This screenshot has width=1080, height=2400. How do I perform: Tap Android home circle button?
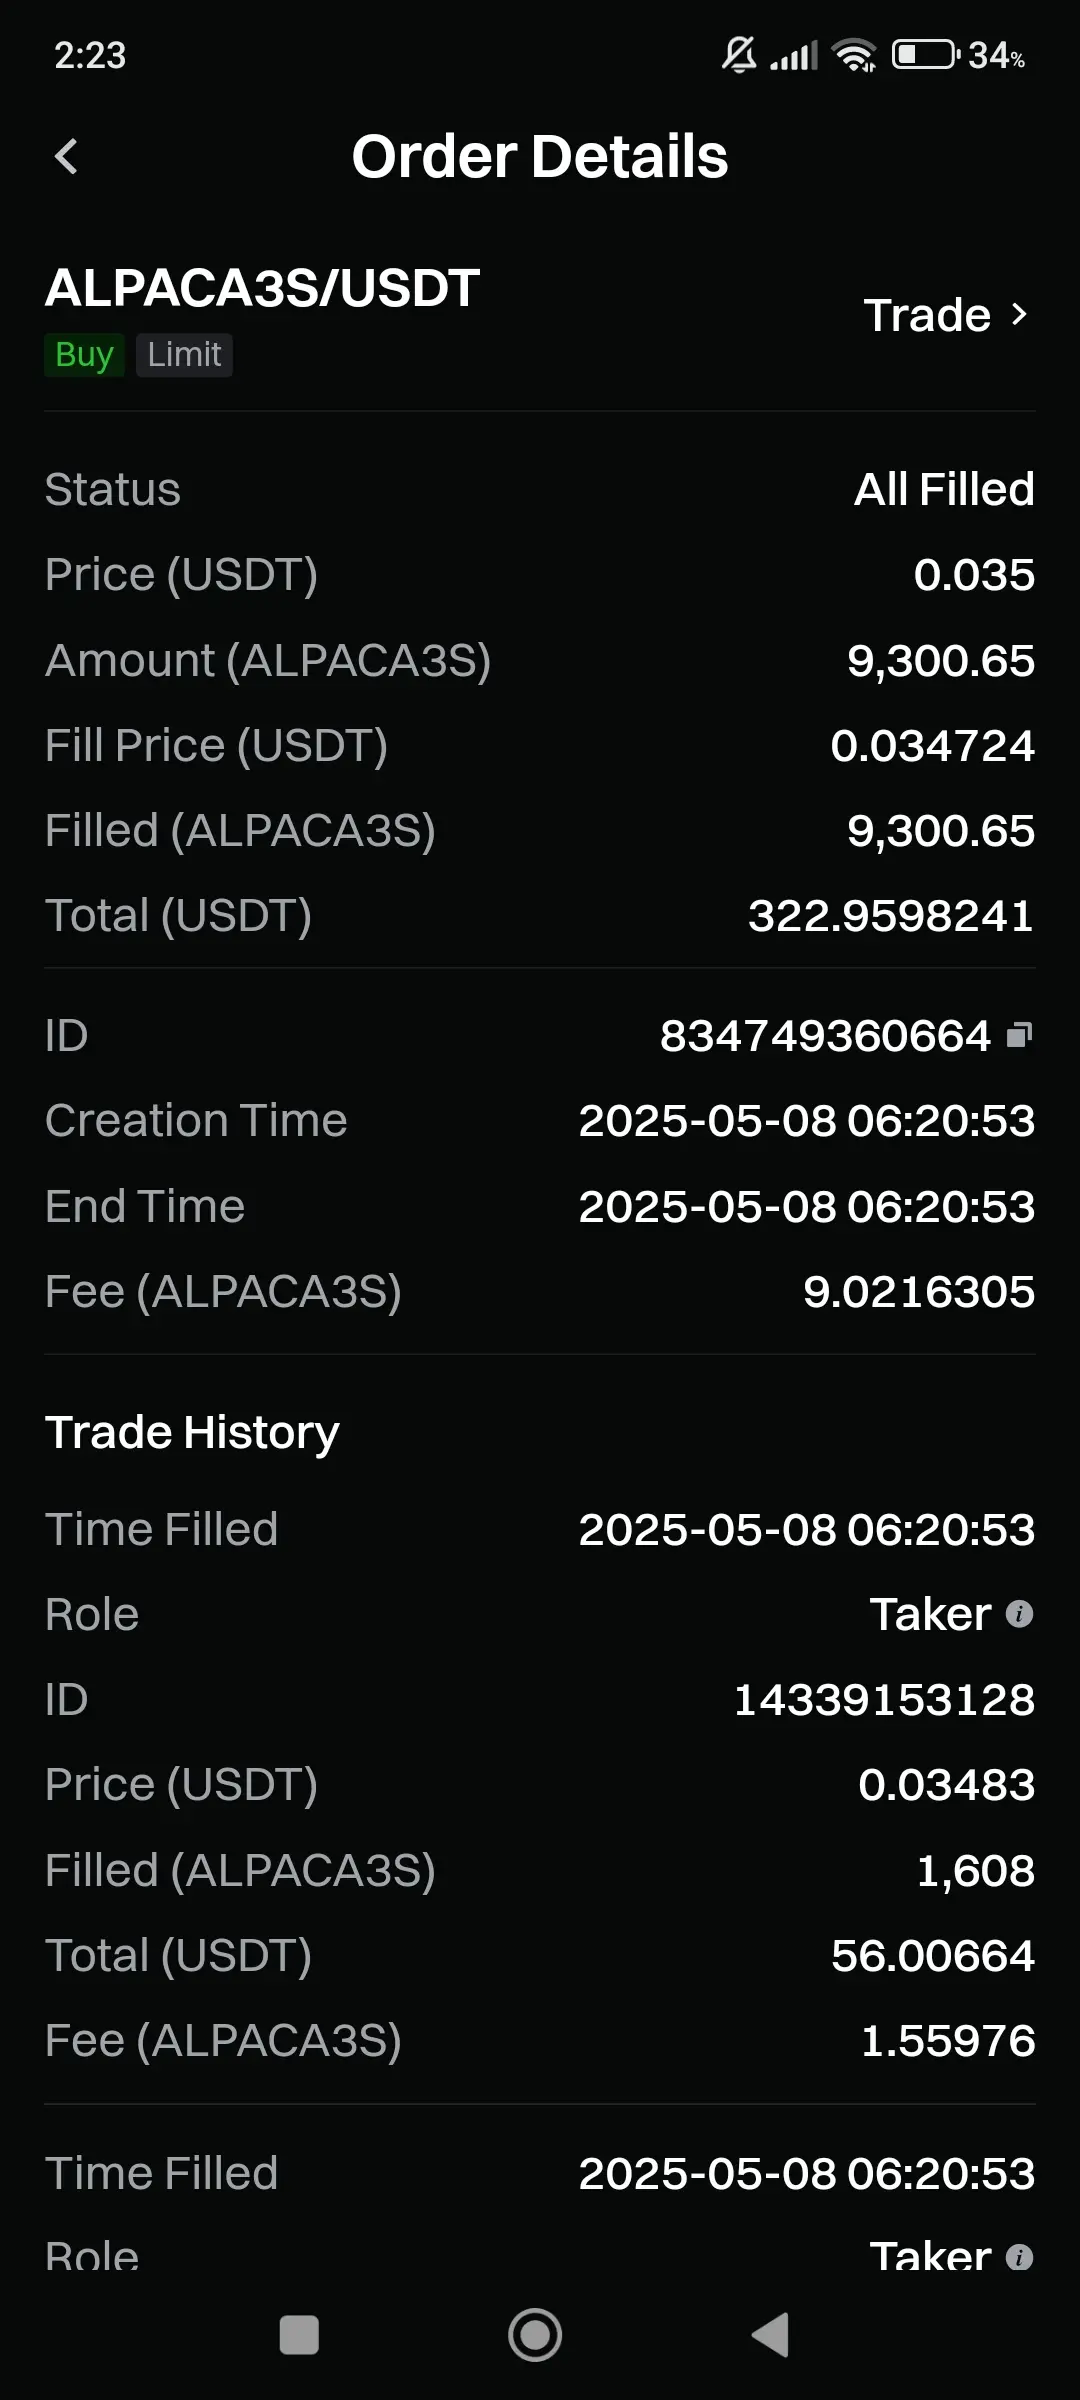tap(535, 2335)
